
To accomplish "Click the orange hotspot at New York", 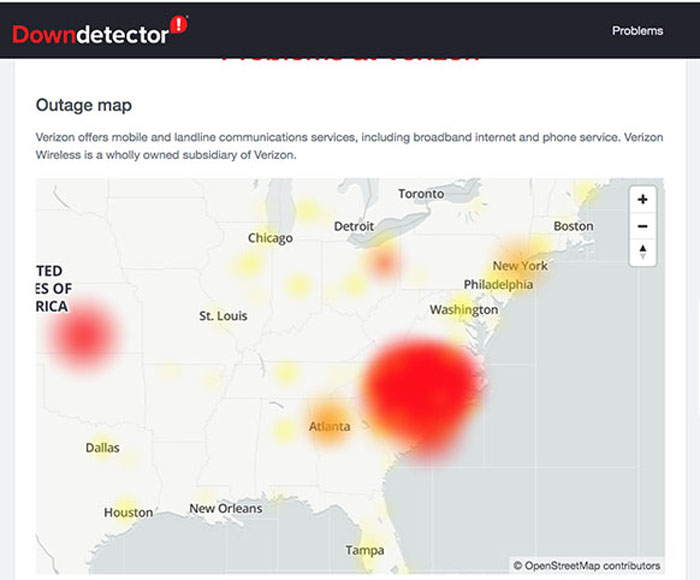I will [519, 262].
